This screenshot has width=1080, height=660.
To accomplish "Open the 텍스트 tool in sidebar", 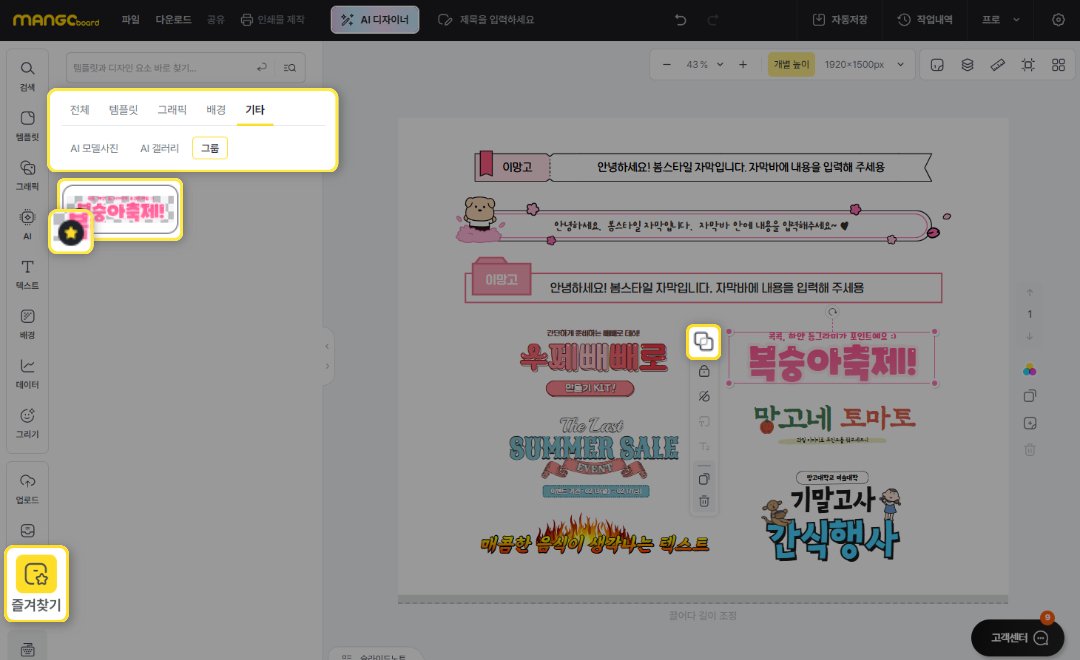I will (x=27, y=275).
